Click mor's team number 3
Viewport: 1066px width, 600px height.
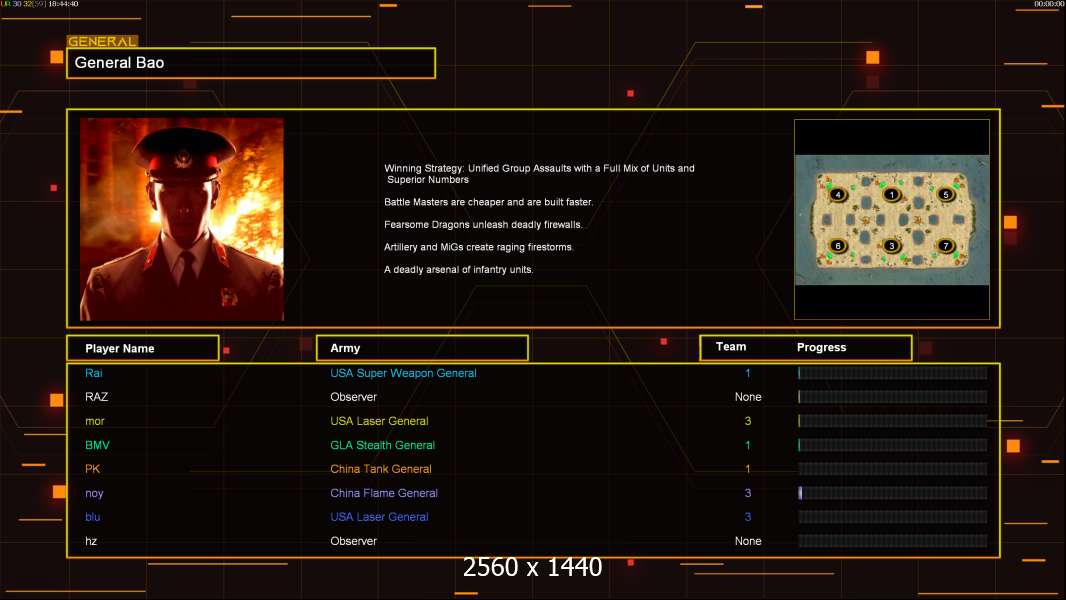pyautogui.click(x=748, y=421)
